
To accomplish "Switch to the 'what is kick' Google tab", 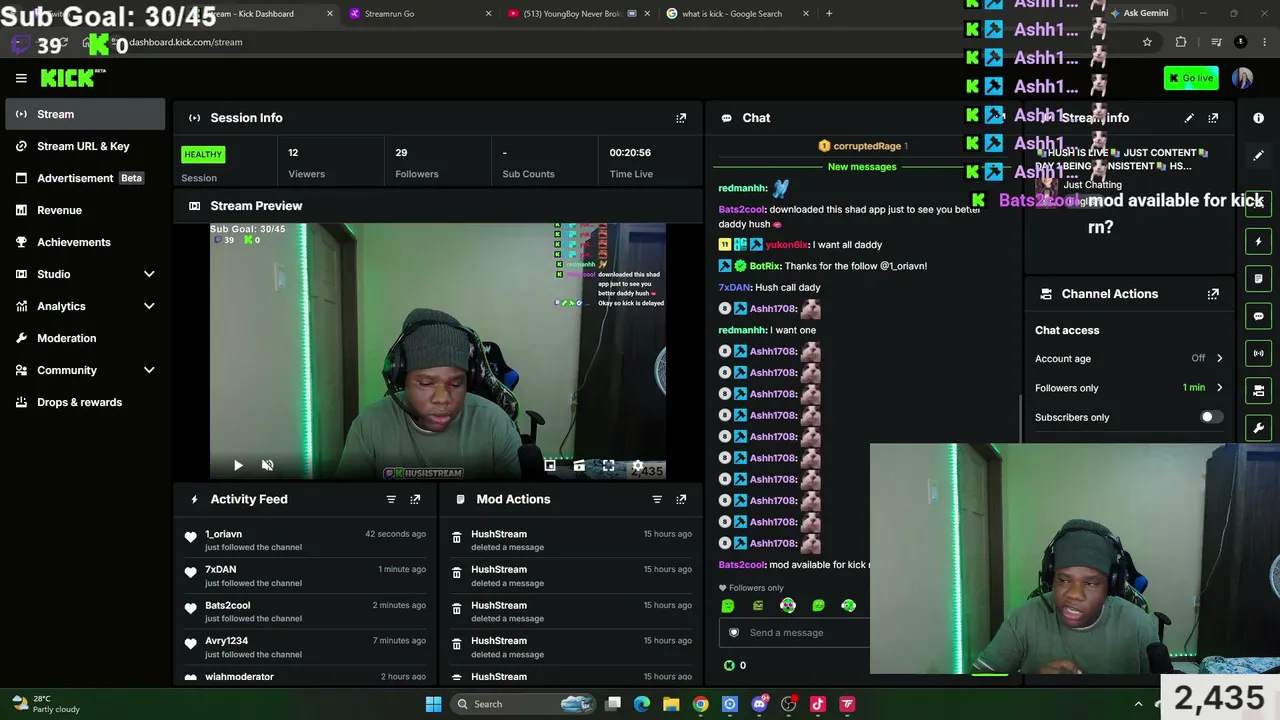I will pos(736,14).
